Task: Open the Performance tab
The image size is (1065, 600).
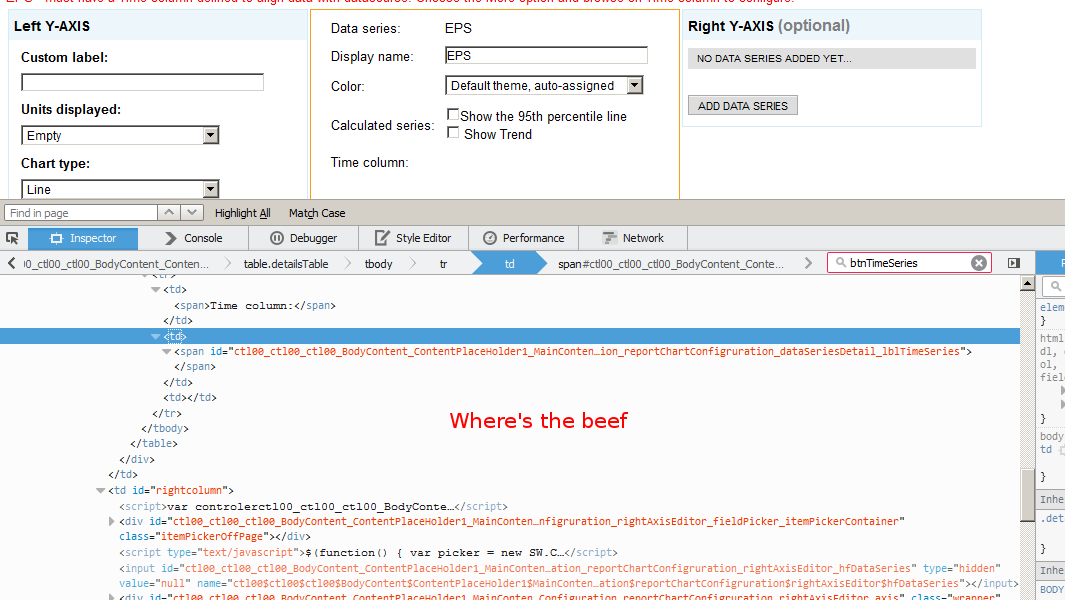Action: [x=524, y=239]
